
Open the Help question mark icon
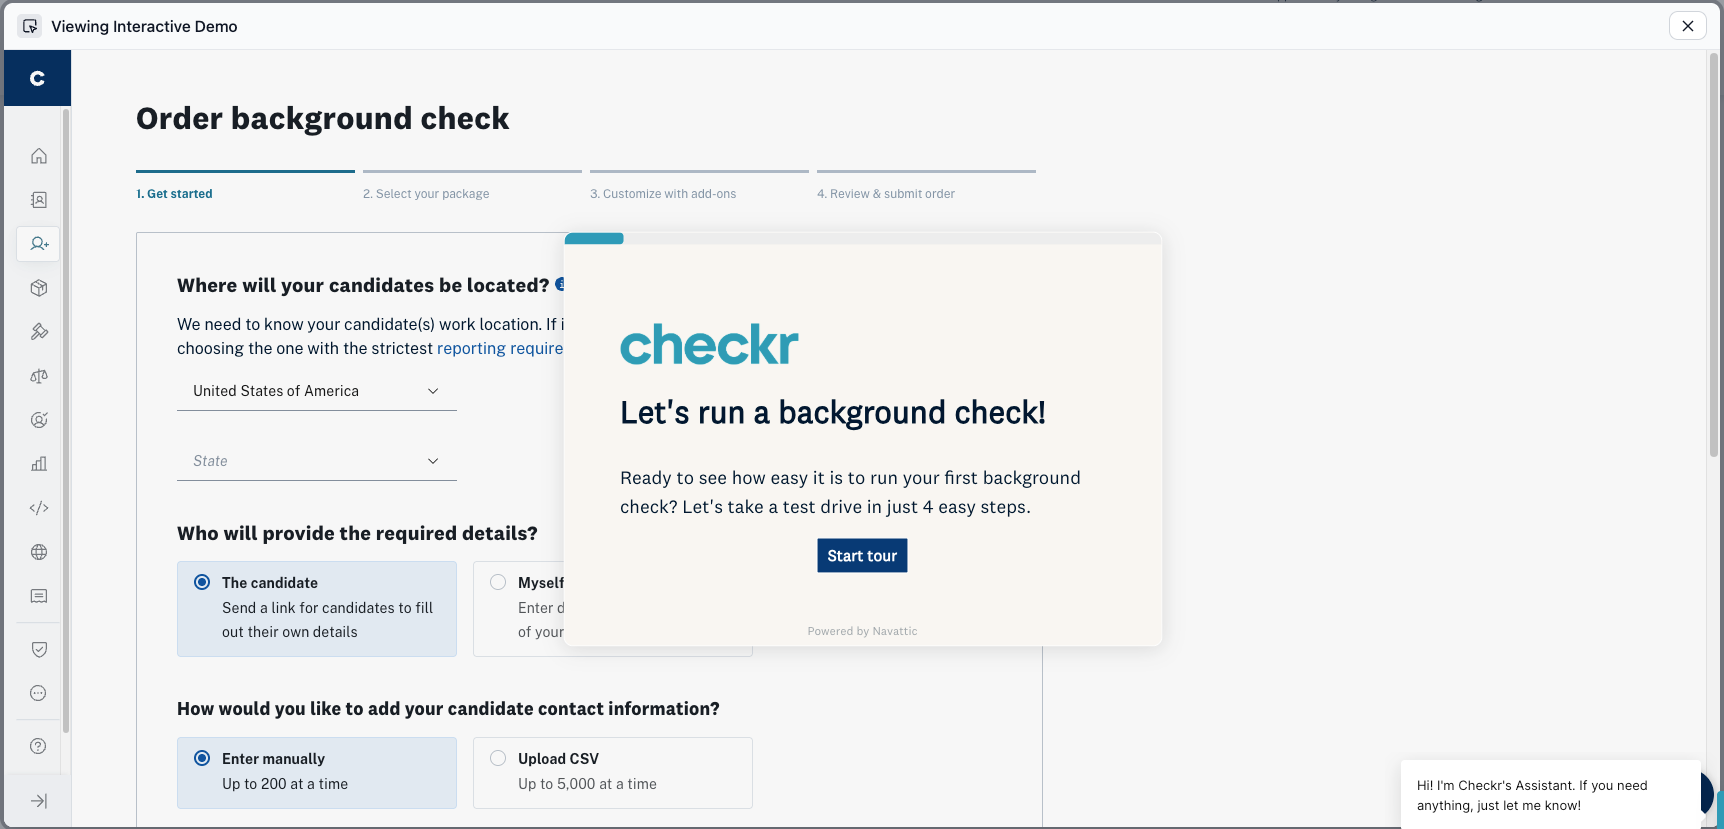coord(39,746)
